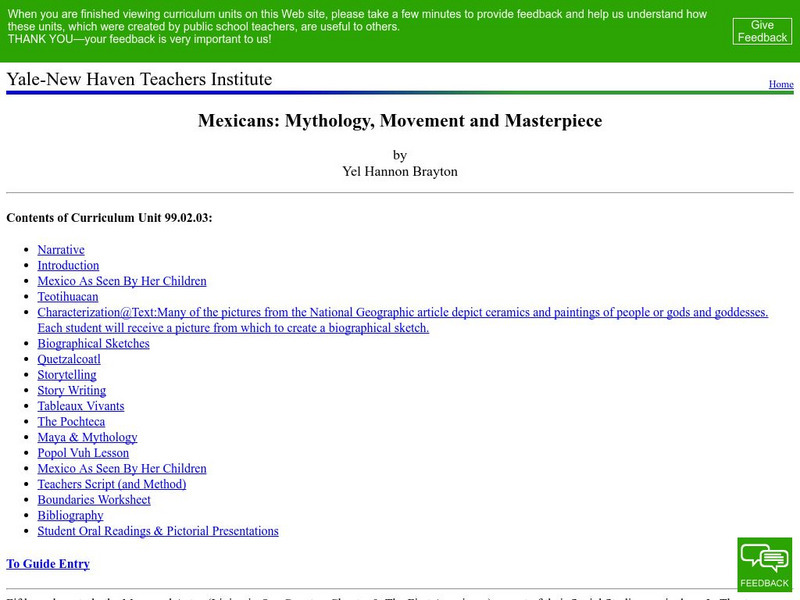Open the Introduction link
The width and height of the screenshot is (800, 600).
[68, 265]
